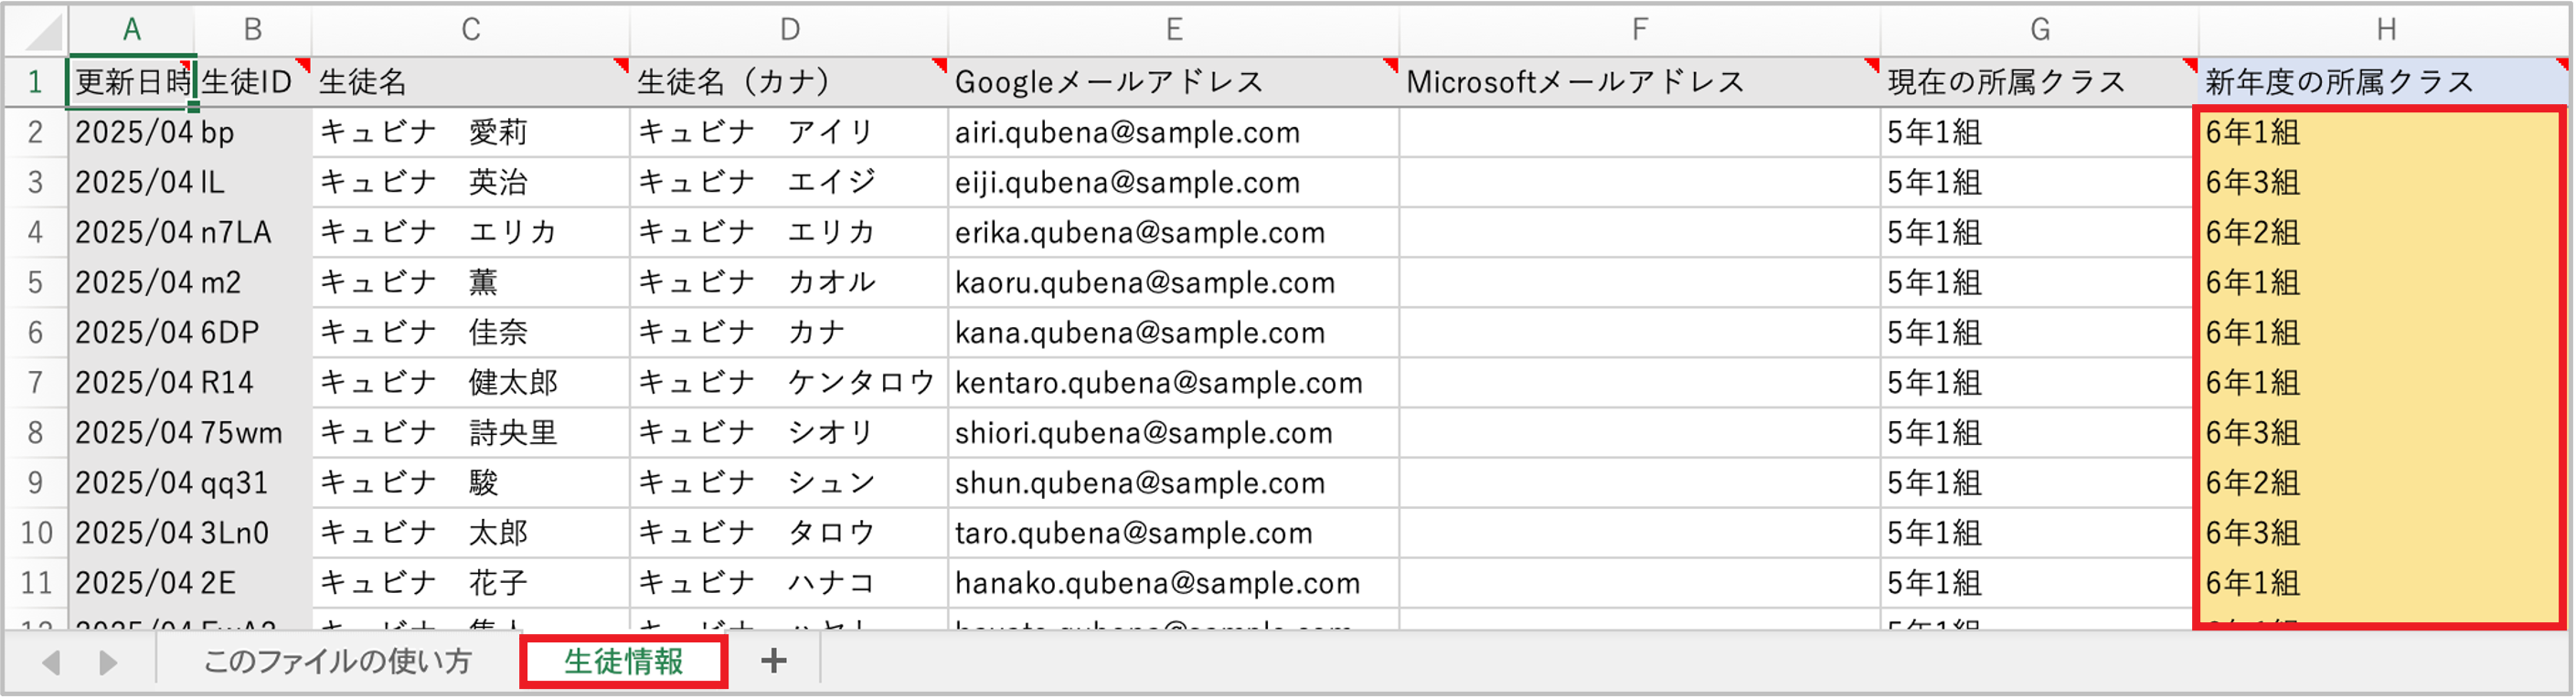Select column A header

pos(131,30)
